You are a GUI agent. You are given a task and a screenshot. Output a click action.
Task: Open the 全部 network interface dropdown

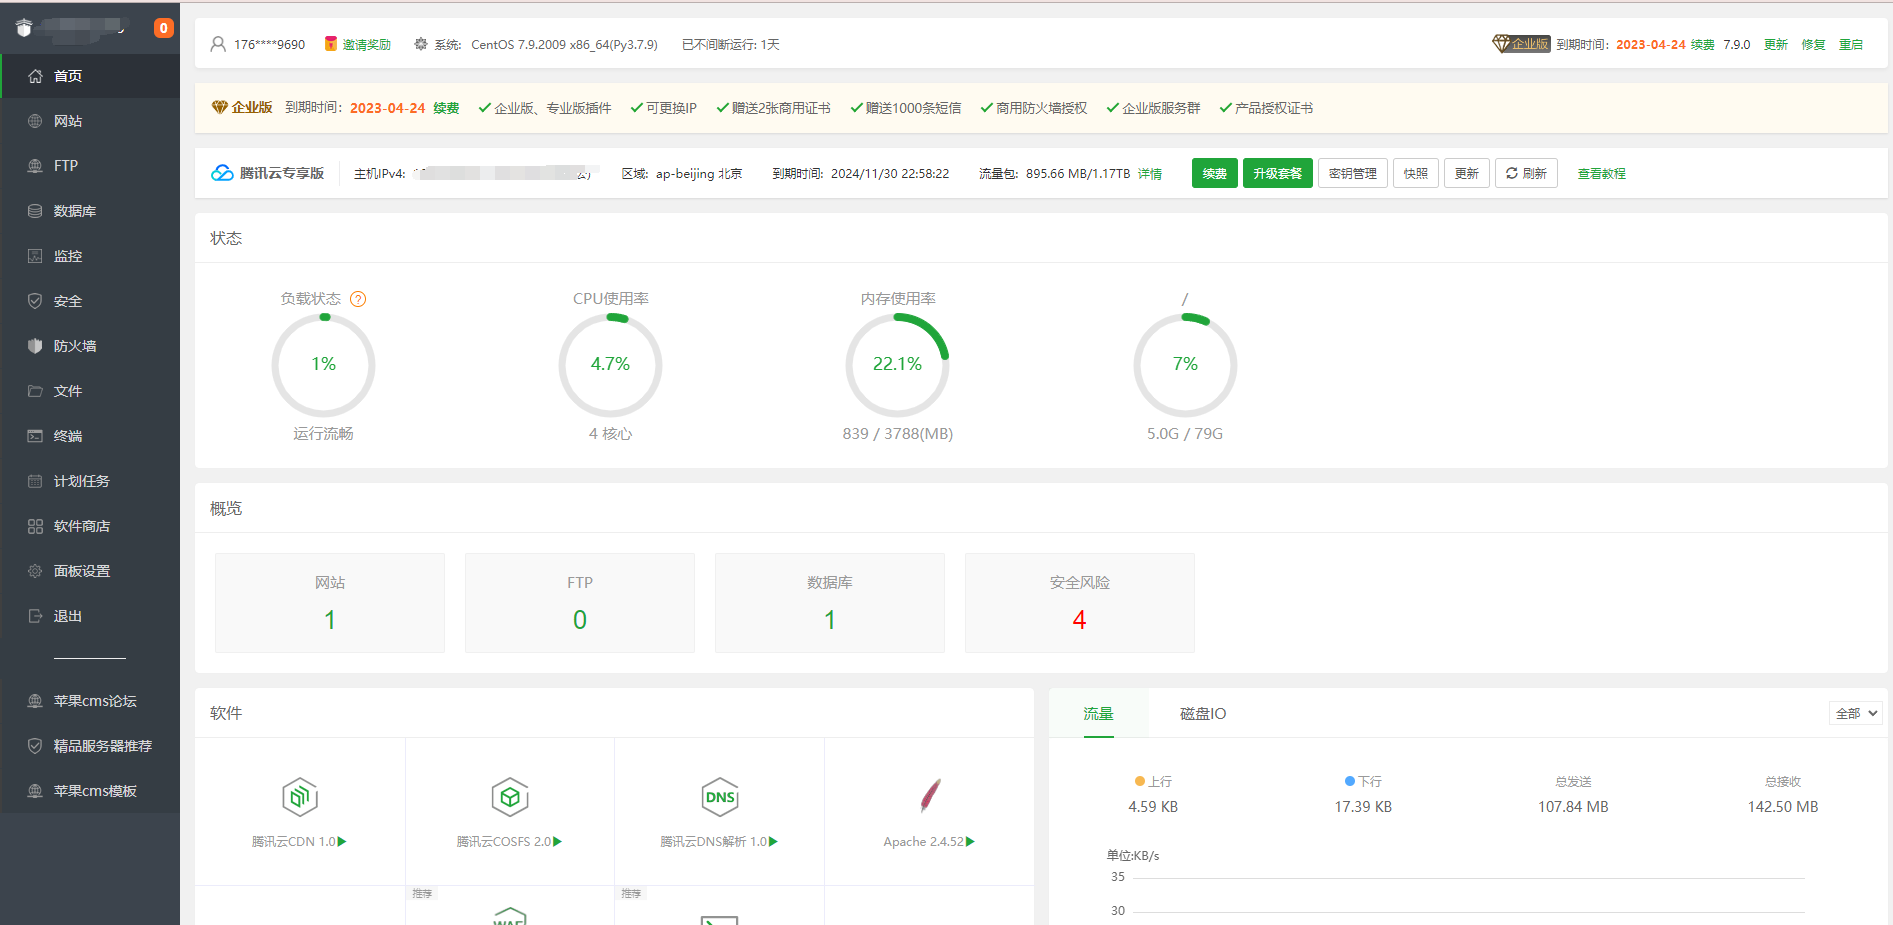(x=1856, y=713)
